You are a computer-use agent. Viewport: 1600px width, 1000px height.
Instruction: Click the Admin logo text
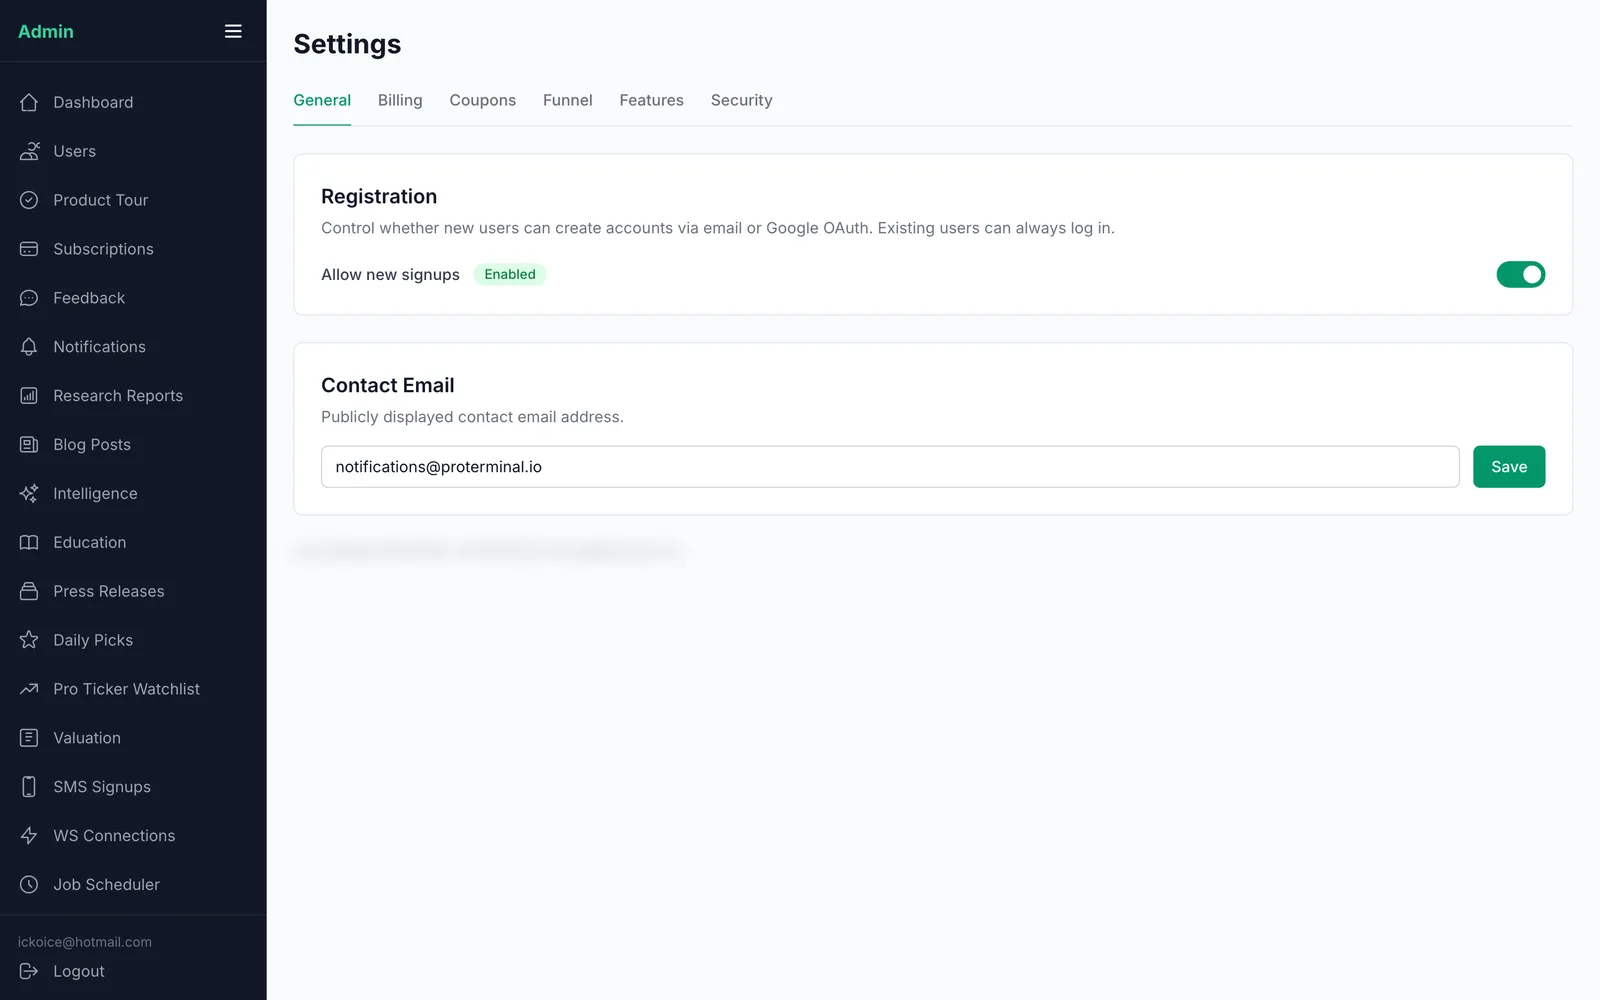coord(46,31)
